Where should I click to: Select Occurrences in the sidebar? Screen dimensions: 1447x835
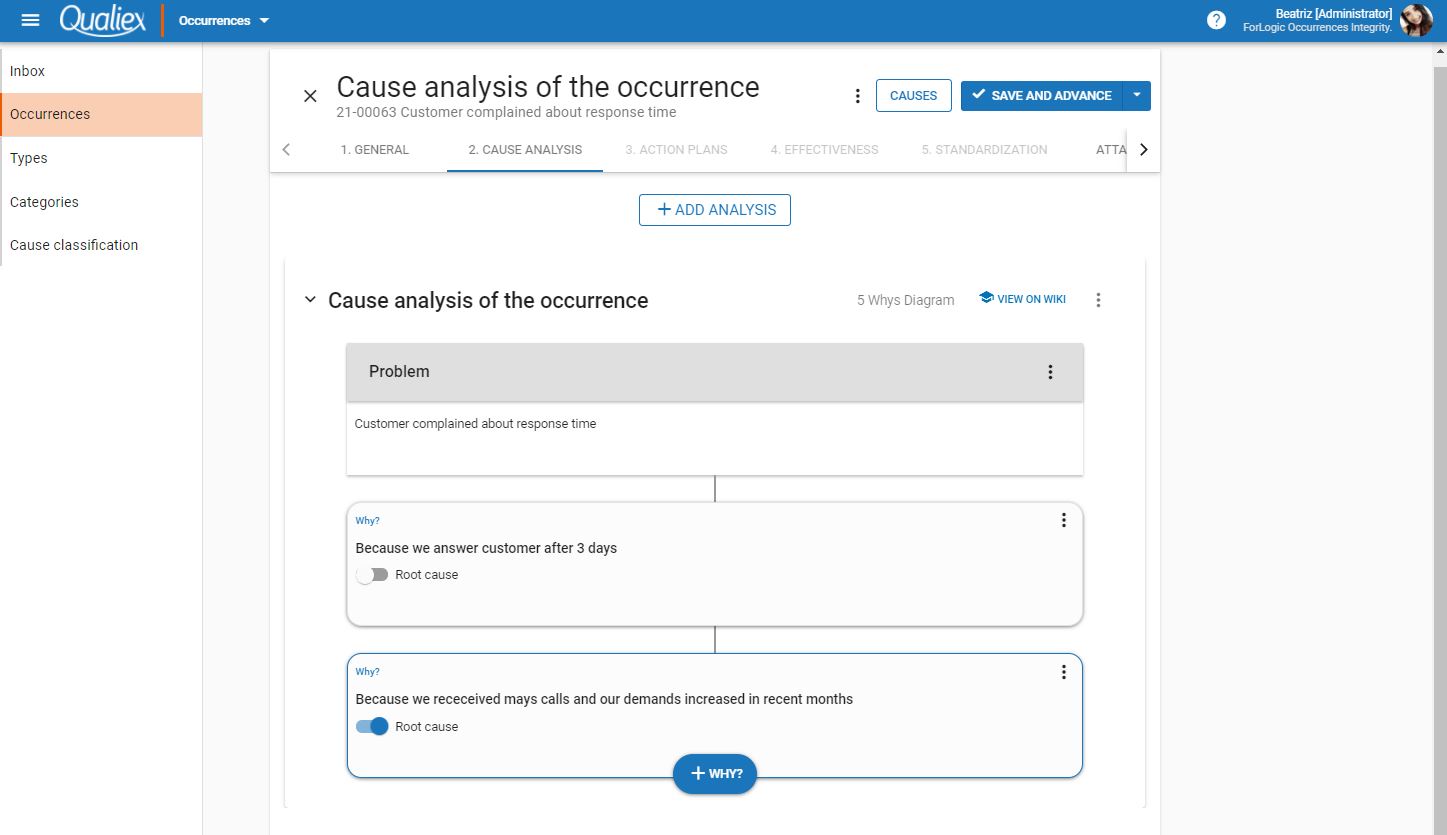click(101, 114)
